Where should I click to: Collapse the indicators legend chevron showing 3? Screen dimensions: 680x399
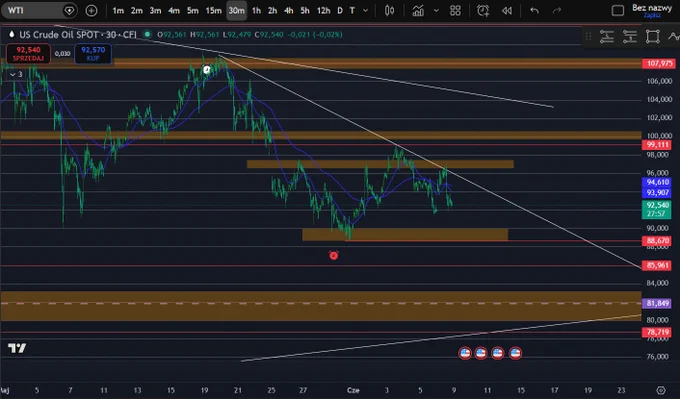click(x=16, y=75)
